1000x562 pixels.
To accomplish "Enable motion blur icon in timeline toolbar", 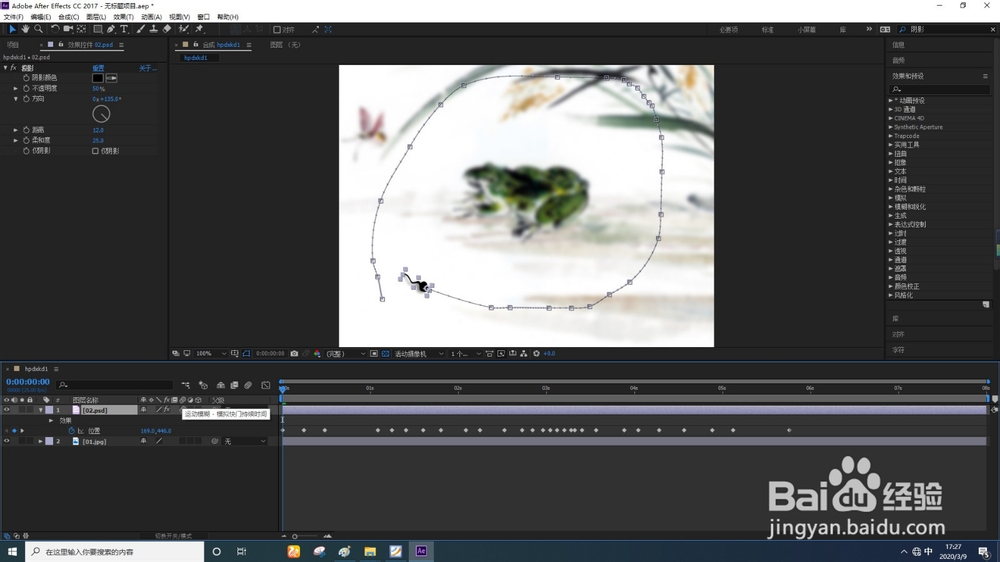I will (248, 385).
